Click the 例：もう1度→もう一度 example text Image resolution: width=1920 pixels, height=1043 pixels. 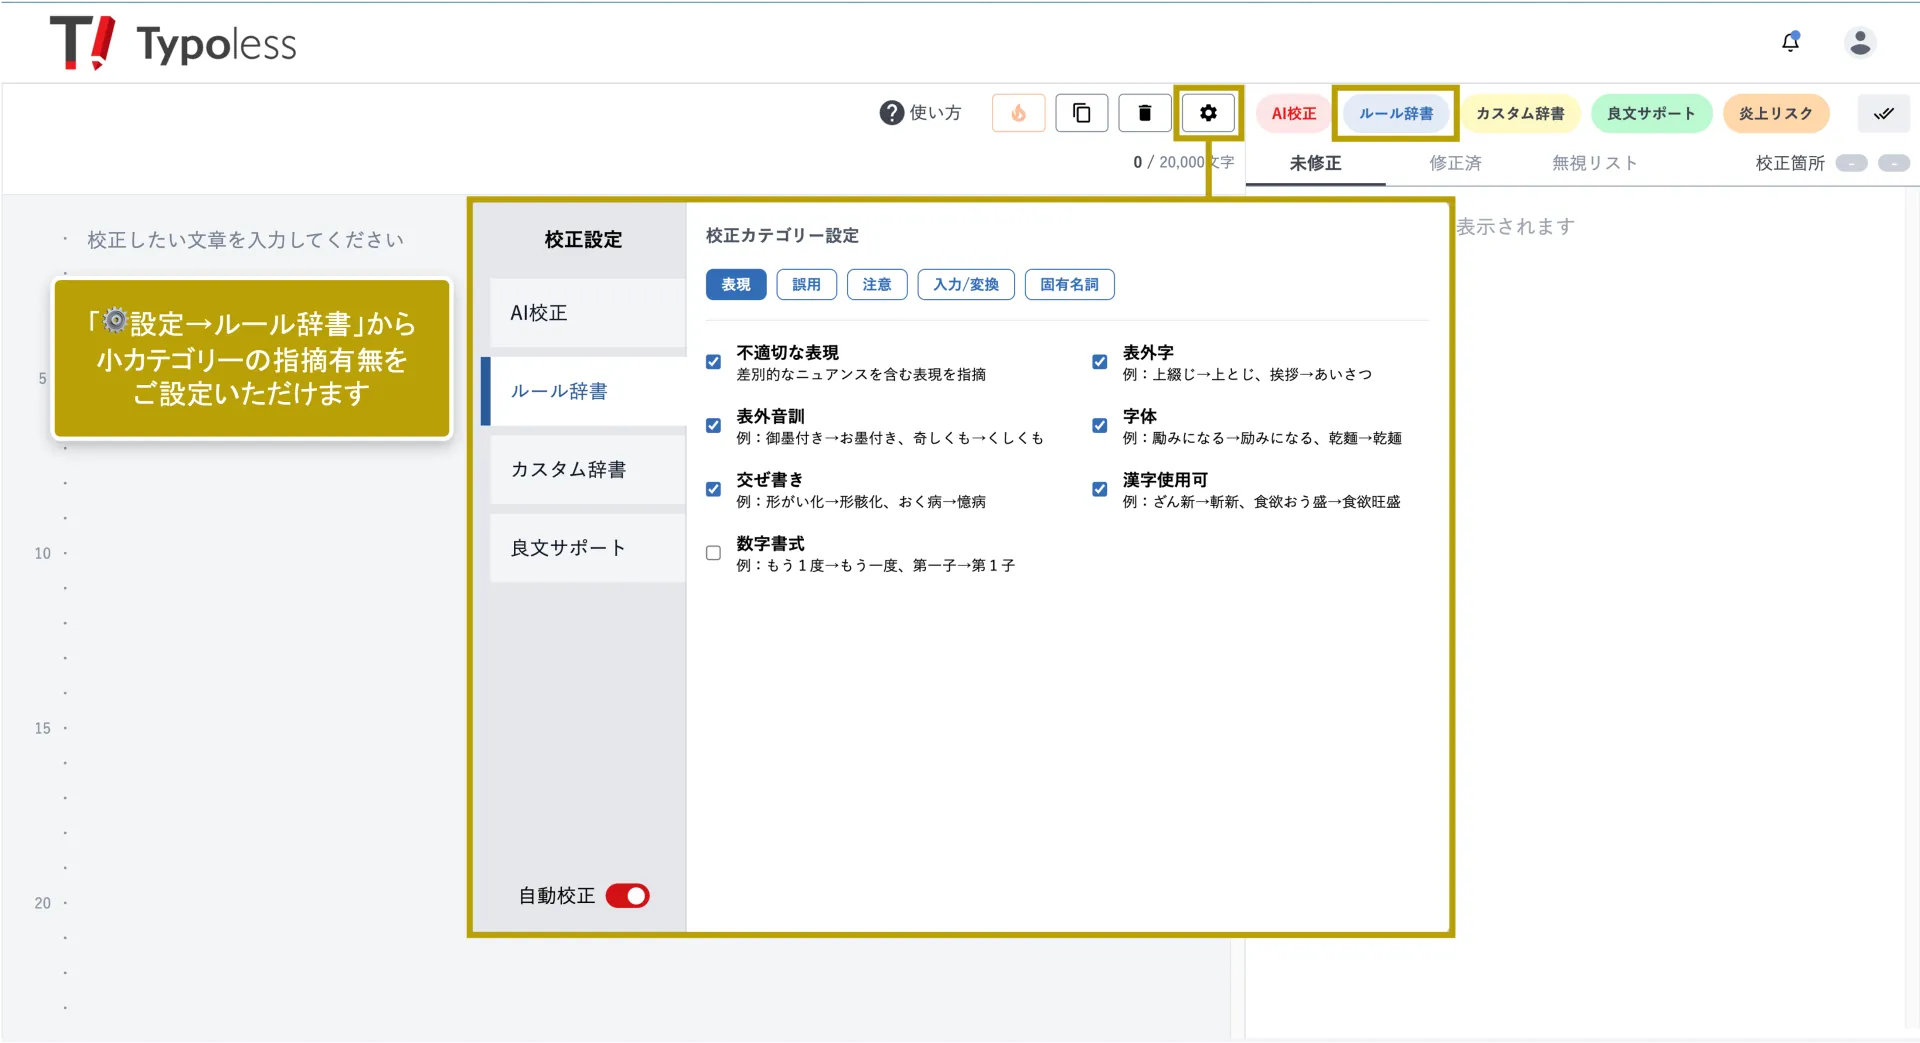click(x=875, y=565)
